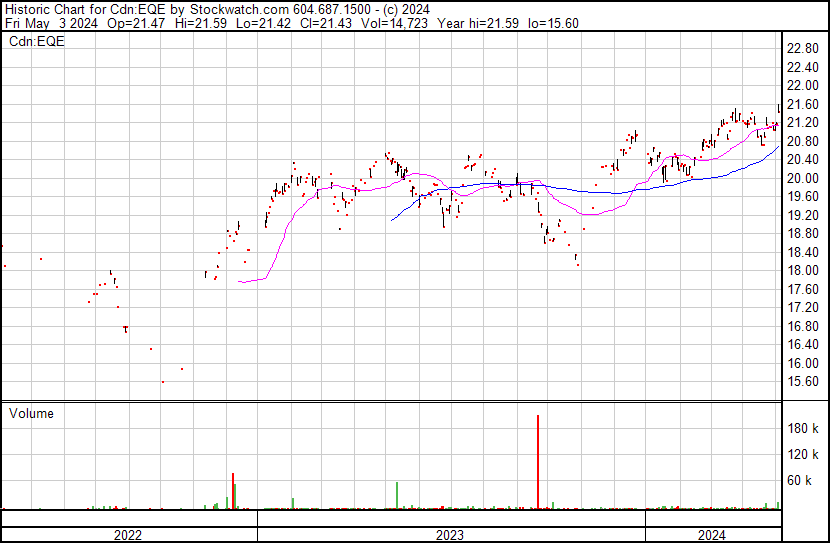Click the 19.60 price axis label
The width and height of the screenshot is (830, 543).
[802, 196]
